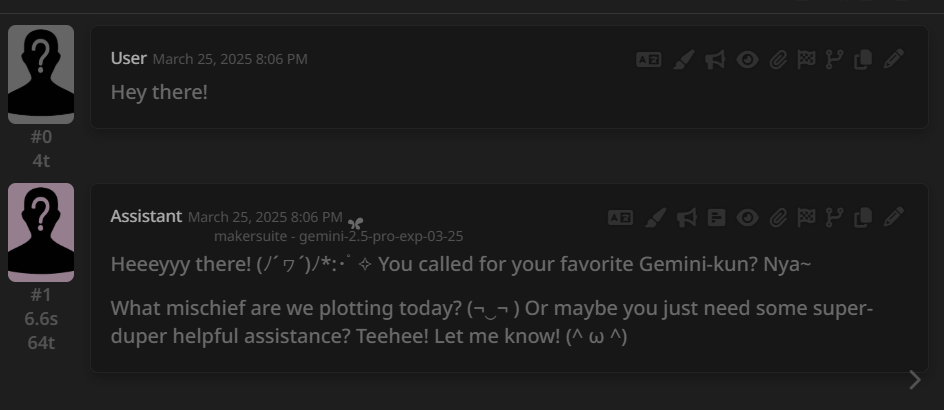944x410 pixels.
Task: Click checkered flag checkpoint icon on User message
Action: click(x=806, y=59)
